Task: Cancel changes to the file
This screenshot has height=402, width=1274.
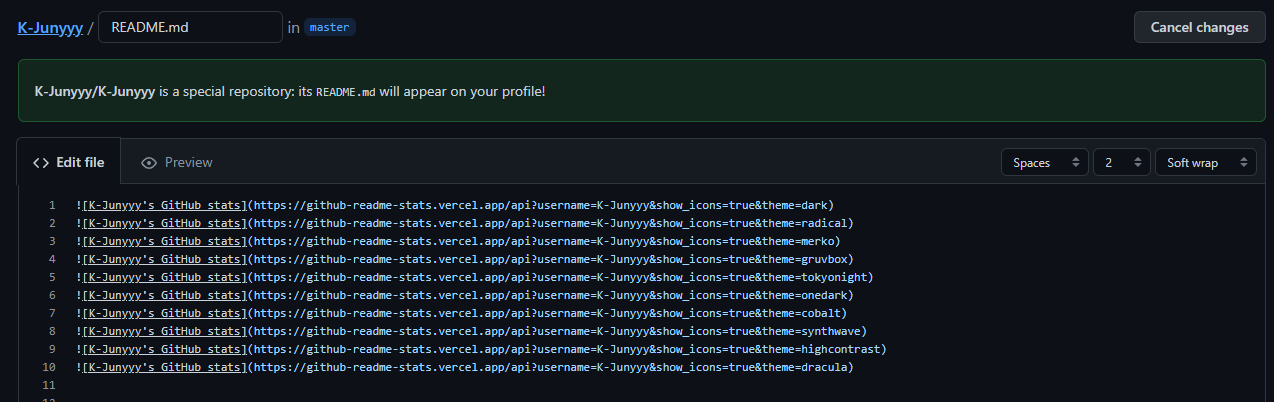Action: [1199, 27]
